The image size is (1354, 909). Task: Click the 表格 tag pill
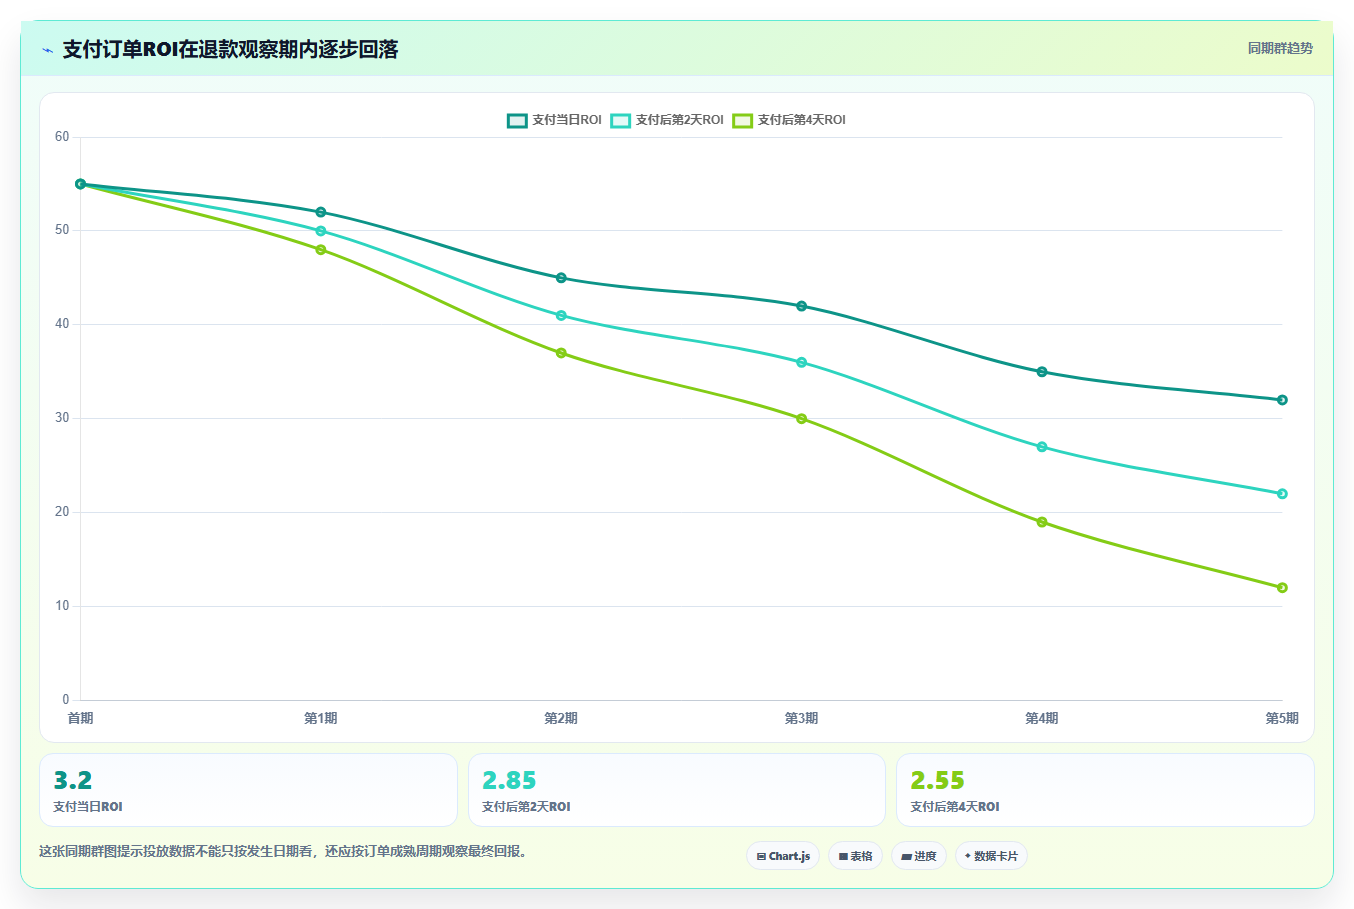pos(855,856)
